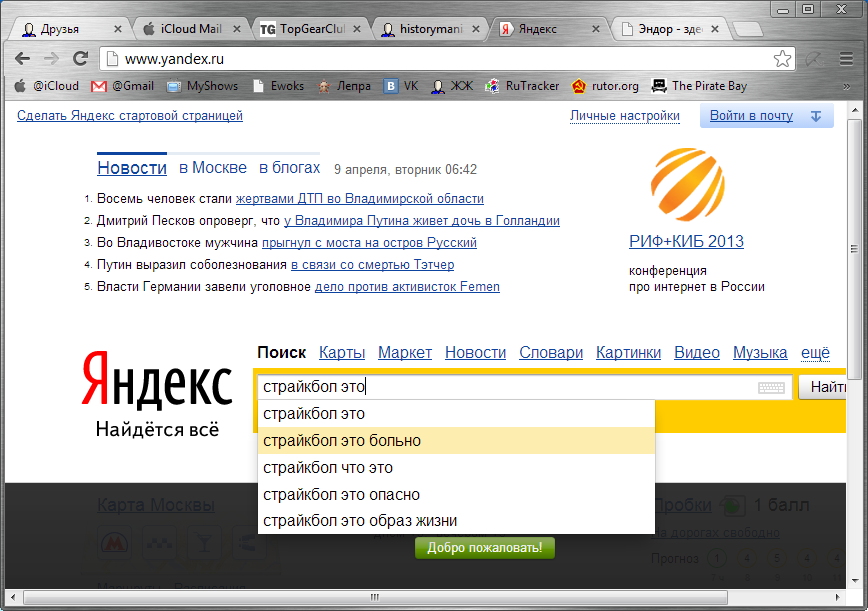
Task: Open the Музыка service link
Action: (760, 353)
